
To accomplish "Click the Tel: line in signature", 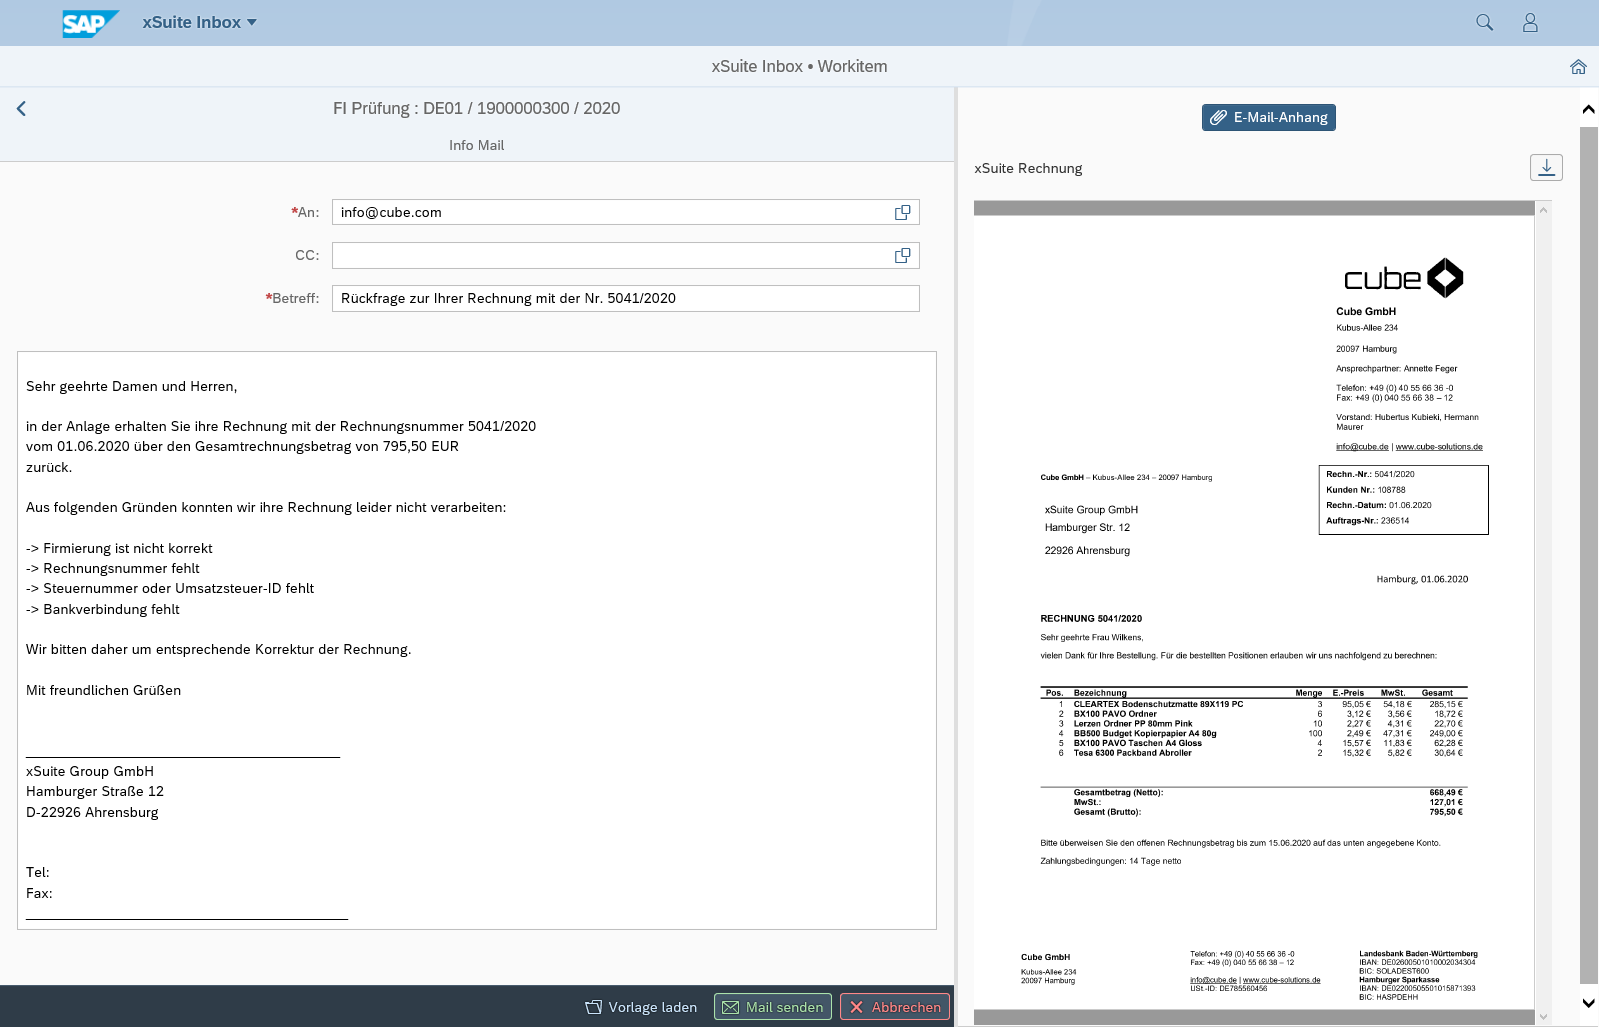I will 38,872.
